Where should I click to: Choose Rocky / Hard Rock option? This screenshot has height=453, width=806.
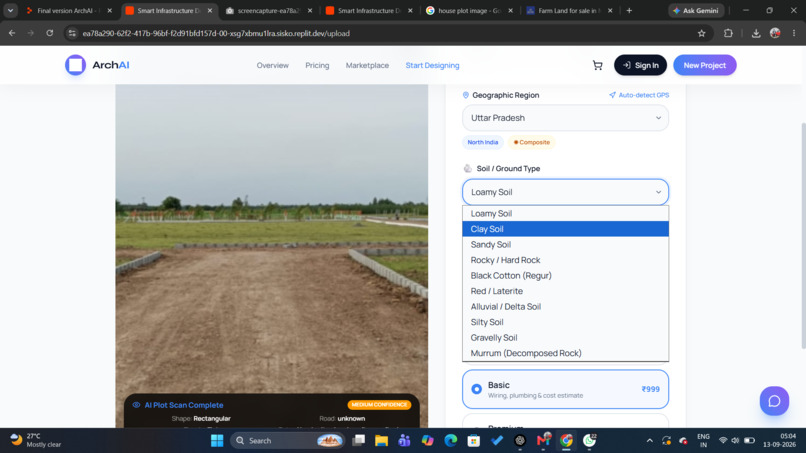click(565, 260)
